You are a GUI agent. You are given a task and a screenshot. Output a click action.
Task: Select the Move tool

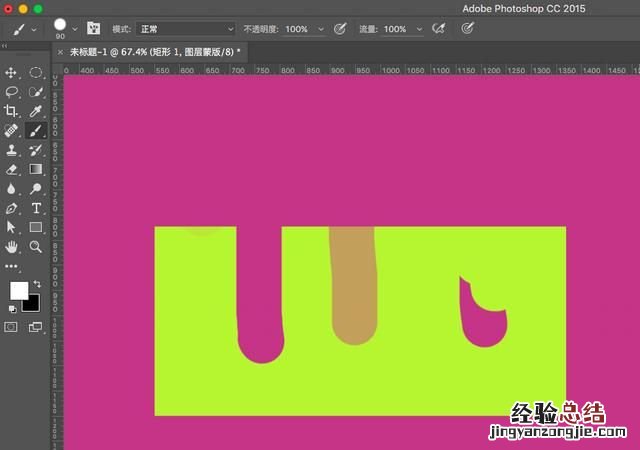point(12,73)
